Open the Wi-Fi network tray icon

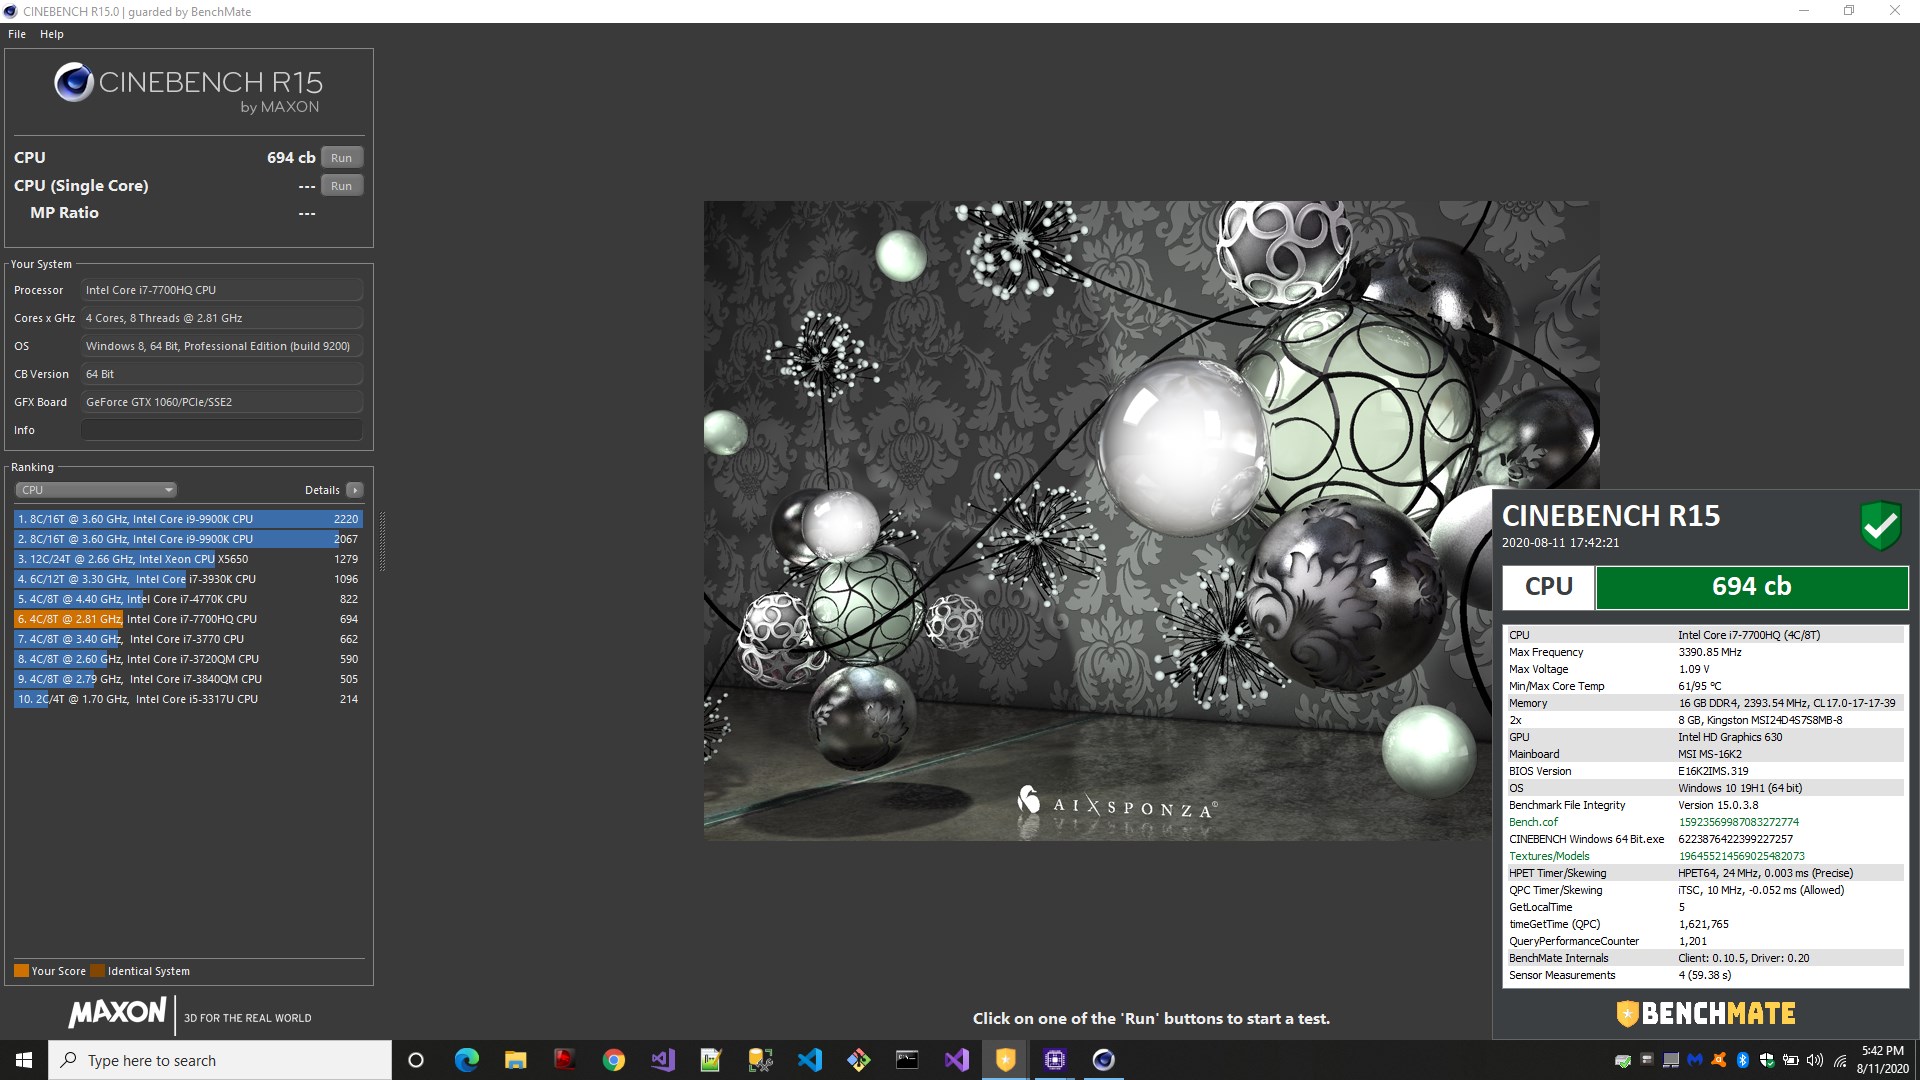pos(1839,1060)
